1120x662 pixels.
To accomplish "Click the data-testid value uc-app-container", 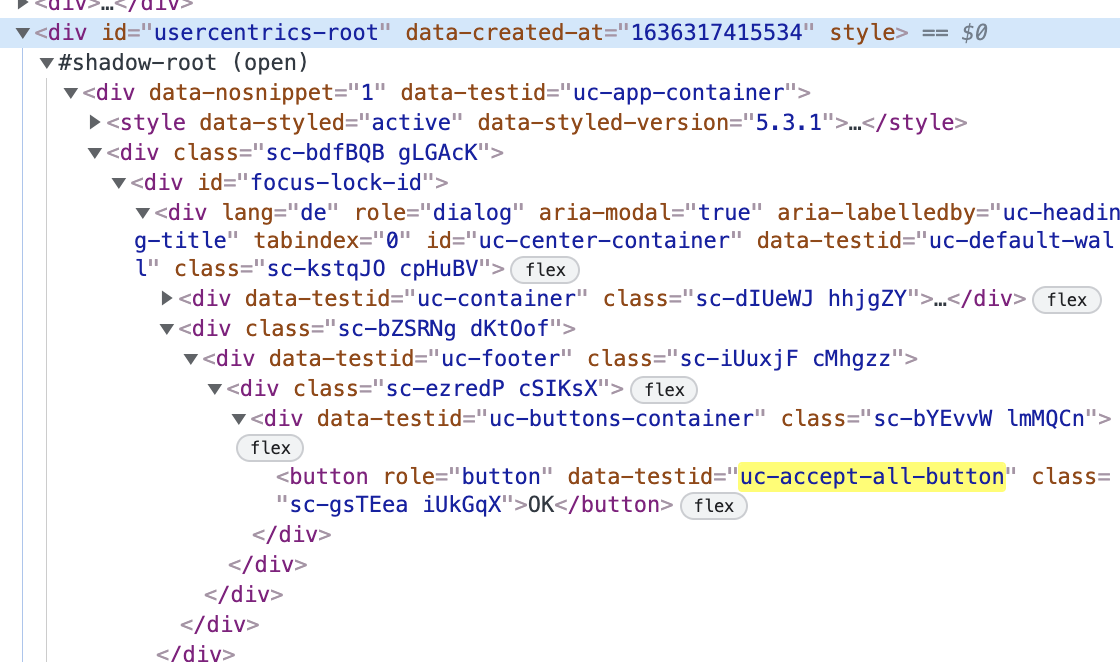I will [x=679, y=93].
